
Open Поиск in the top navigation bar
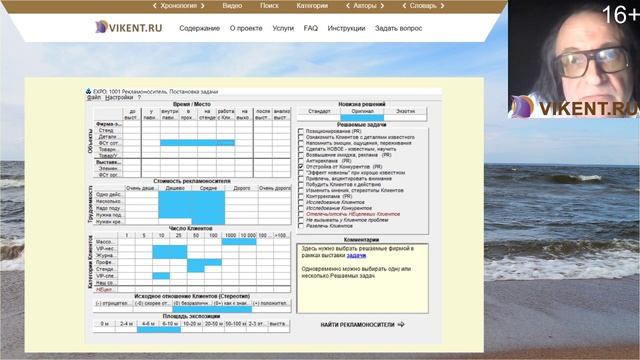(269, 6)
